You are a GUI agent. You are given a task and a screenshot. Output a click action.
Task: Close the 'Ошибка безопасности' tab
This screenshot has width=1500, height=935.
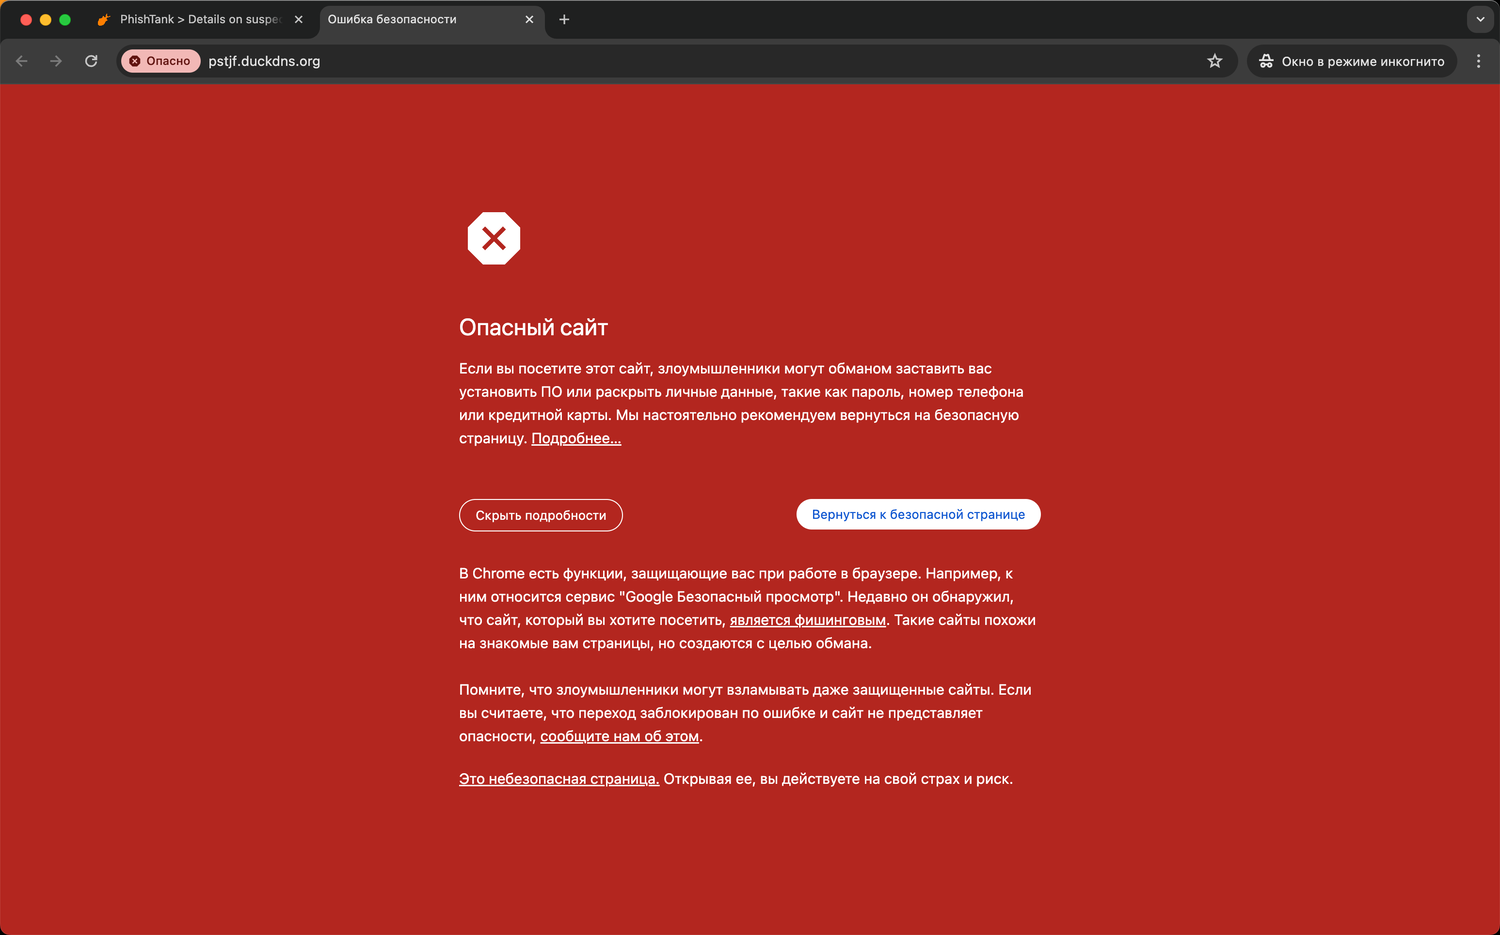(529, 19)
